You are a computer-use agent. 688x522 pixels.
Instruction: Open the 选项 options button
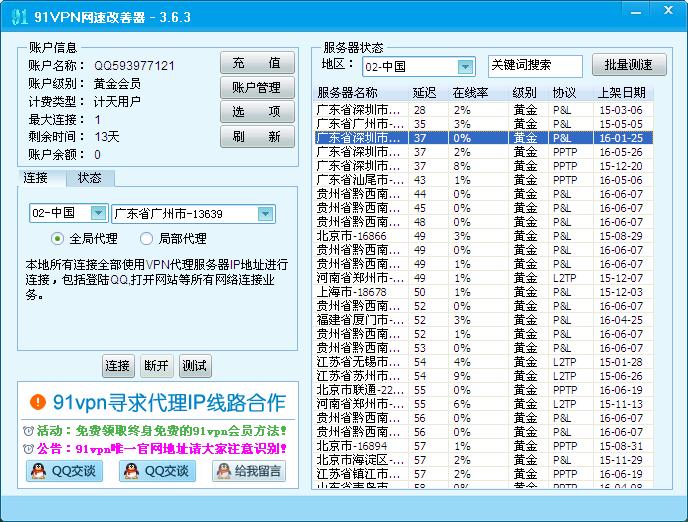tap(257, 111)
